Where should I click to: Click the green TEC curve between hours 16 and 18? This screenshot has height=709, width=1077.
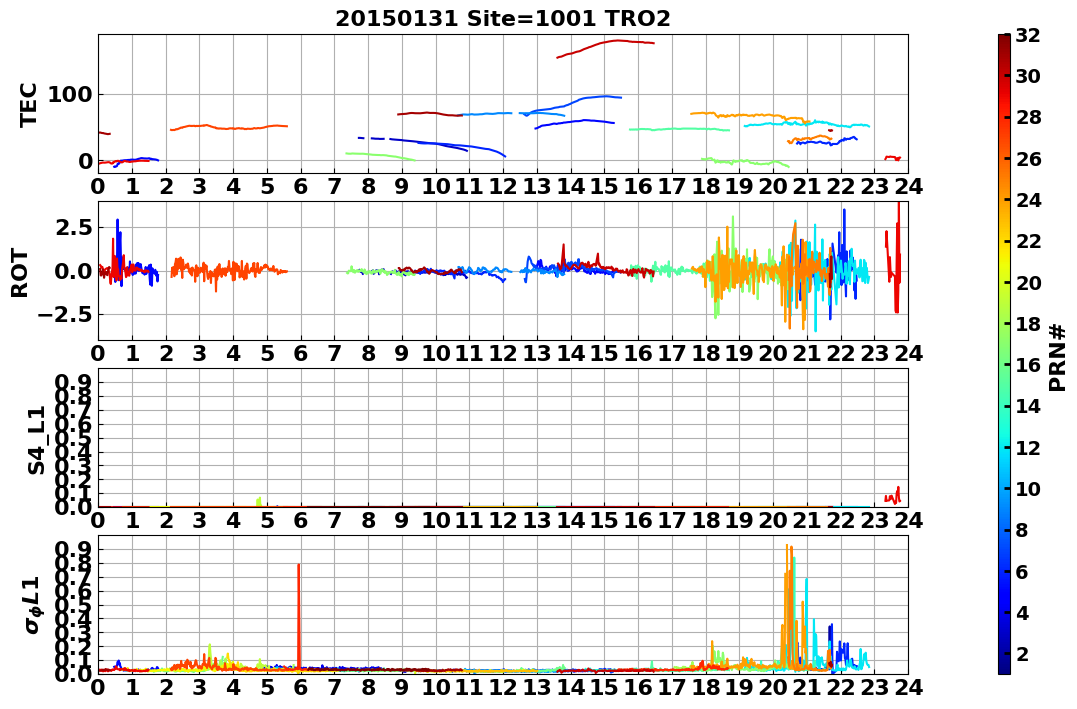(679, 129)
